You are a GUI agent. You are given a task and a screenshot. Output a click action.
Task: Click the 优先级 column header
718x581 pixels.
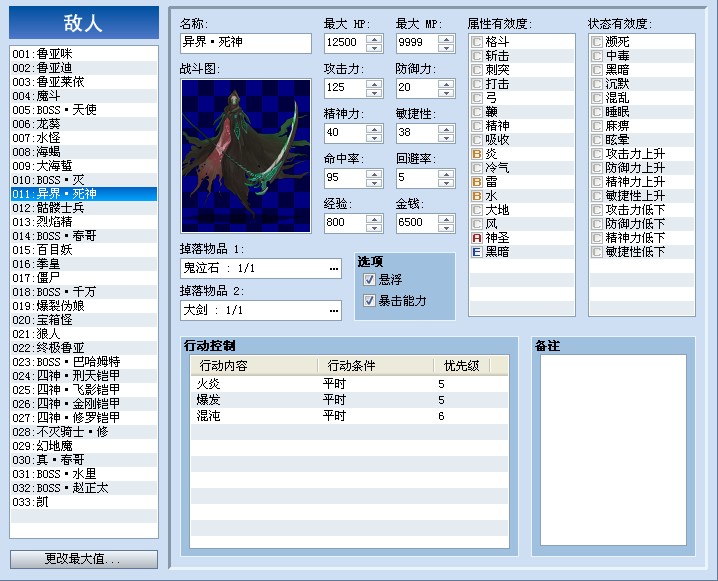pyautogui.click(x=462, y=366)
